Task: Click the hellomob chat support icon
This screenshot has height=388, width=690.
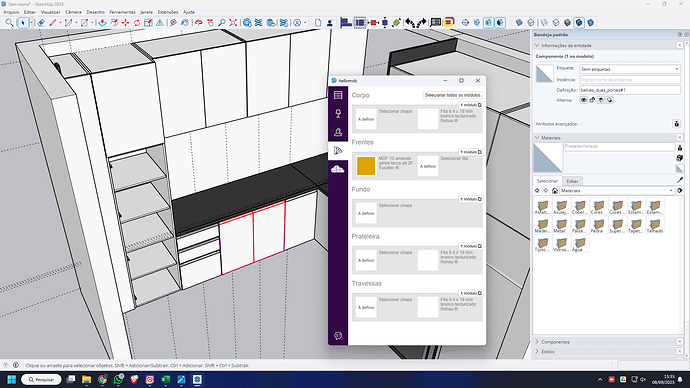Action: pyautogui.click(x=338, y=336)
